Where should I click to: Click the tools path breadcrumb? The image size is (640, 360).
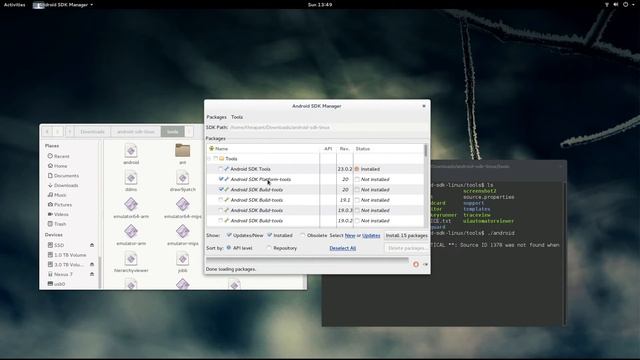pyautogui.click(x=173, y=131)
